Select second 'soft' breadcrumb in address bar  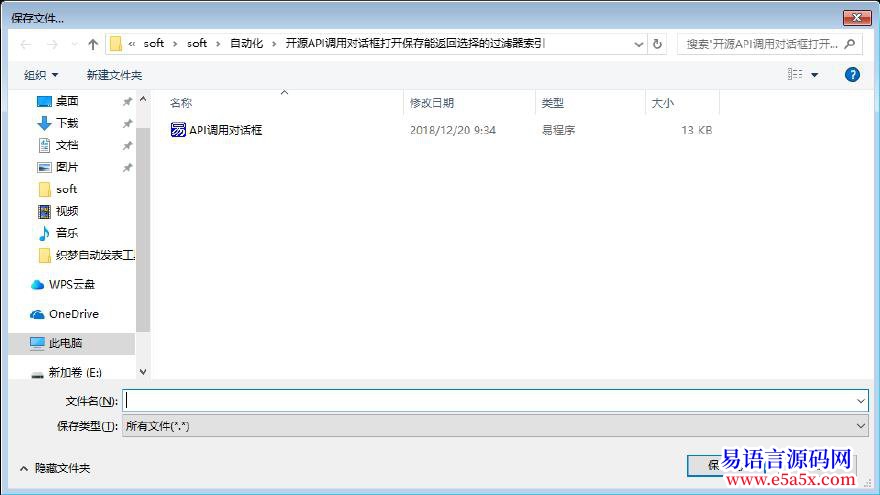tap(197, 43)
